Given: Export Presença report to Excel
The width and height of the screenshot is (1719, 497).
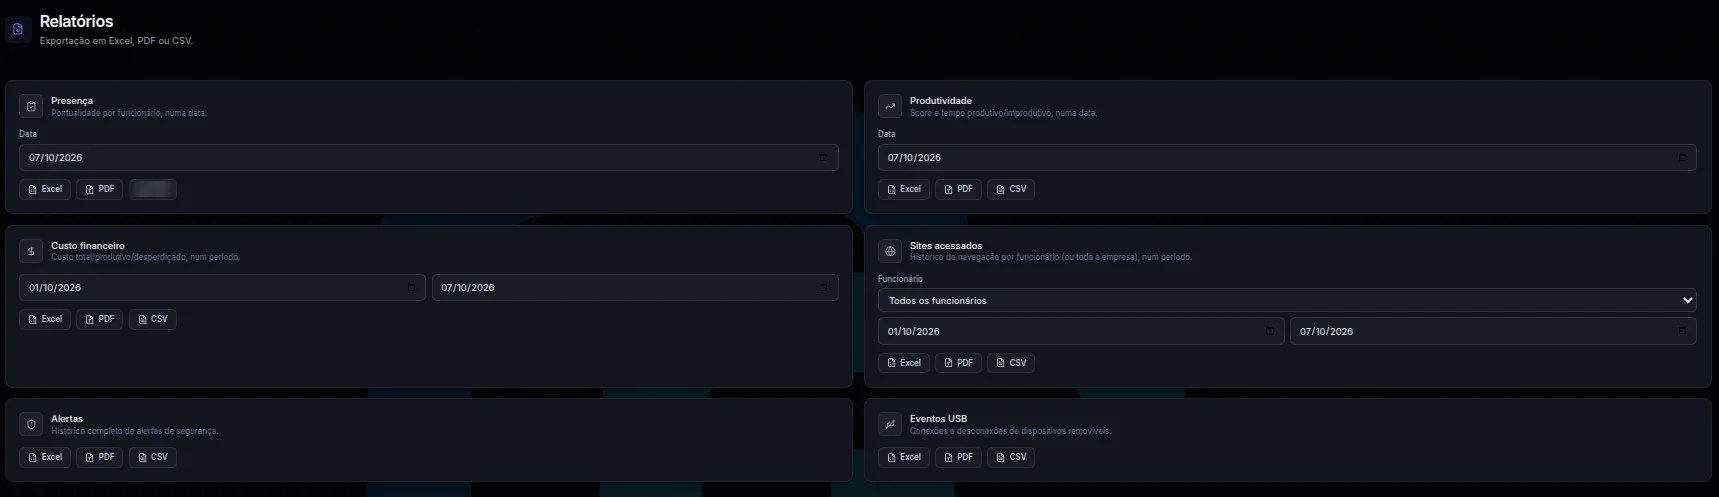Looking at the screenshot, I should pyautogui.click(x=45, y=189).
